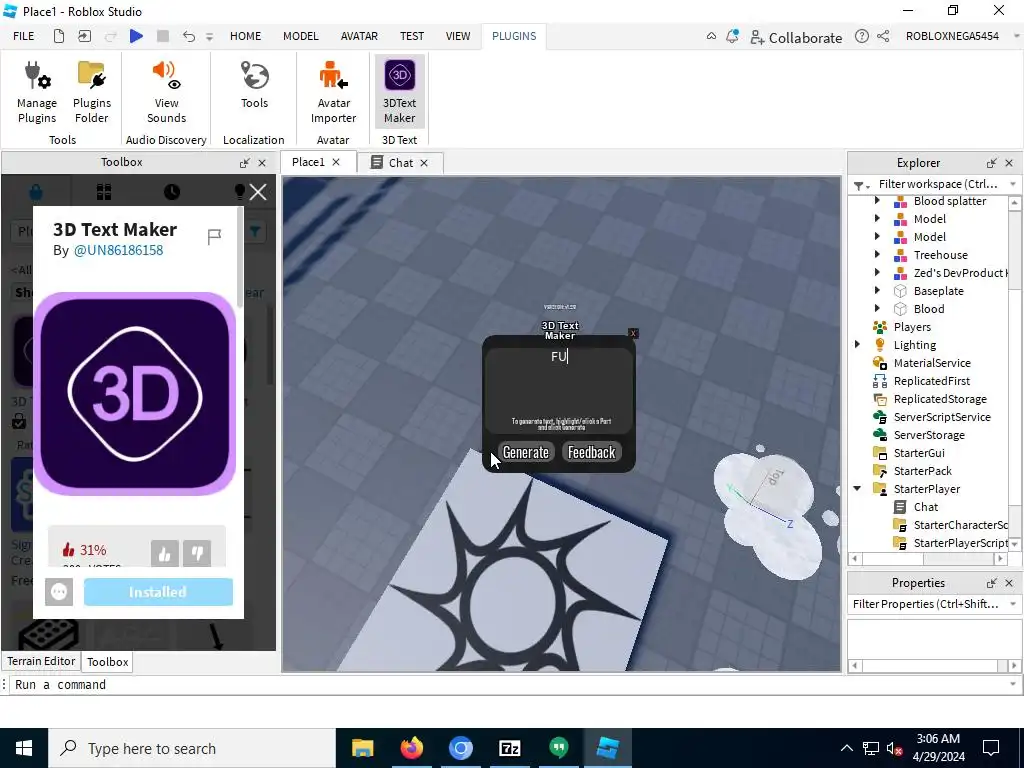Viewport: 1024px width, 768px height.
Task: Click the Generate button in plugin dialog
Action: (526, 452)
